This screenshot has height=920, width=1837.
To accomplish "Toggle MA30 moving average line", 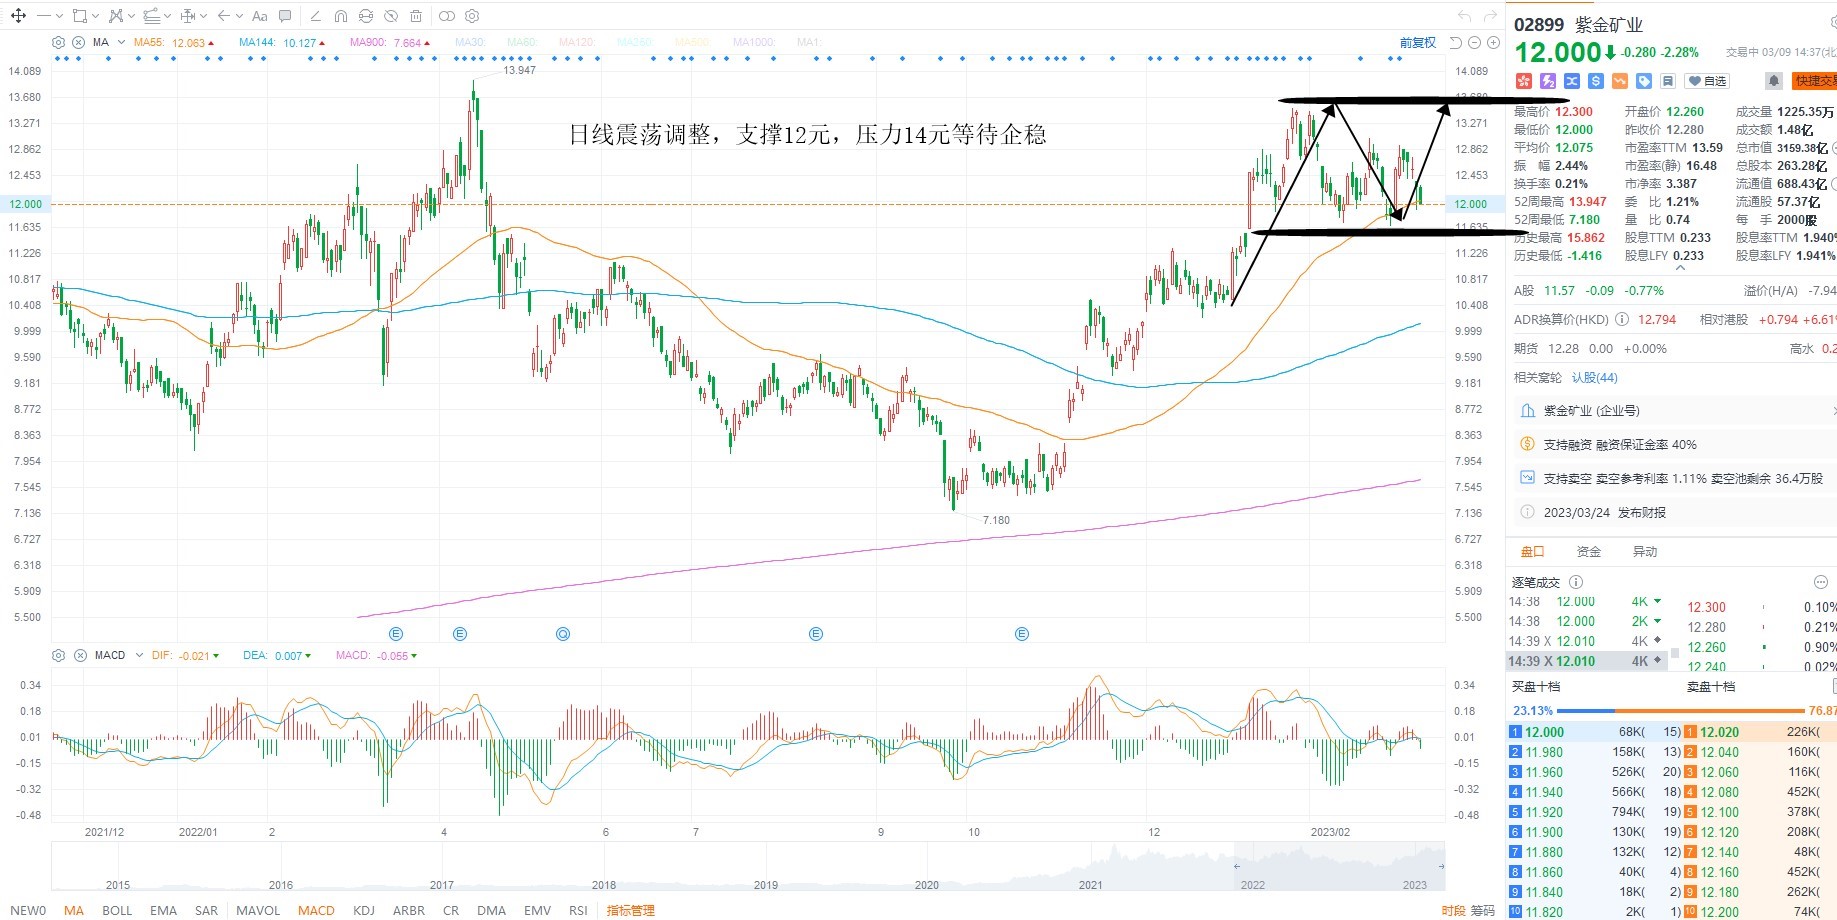I will click(470, 42).
